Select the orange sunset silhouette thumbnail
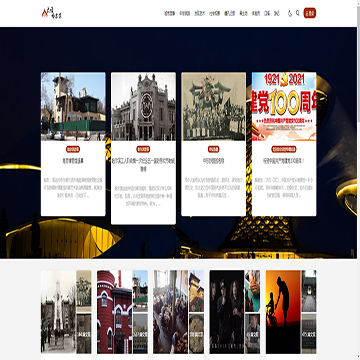This screenshot has width=360, height=360. [x=283, y=312]
